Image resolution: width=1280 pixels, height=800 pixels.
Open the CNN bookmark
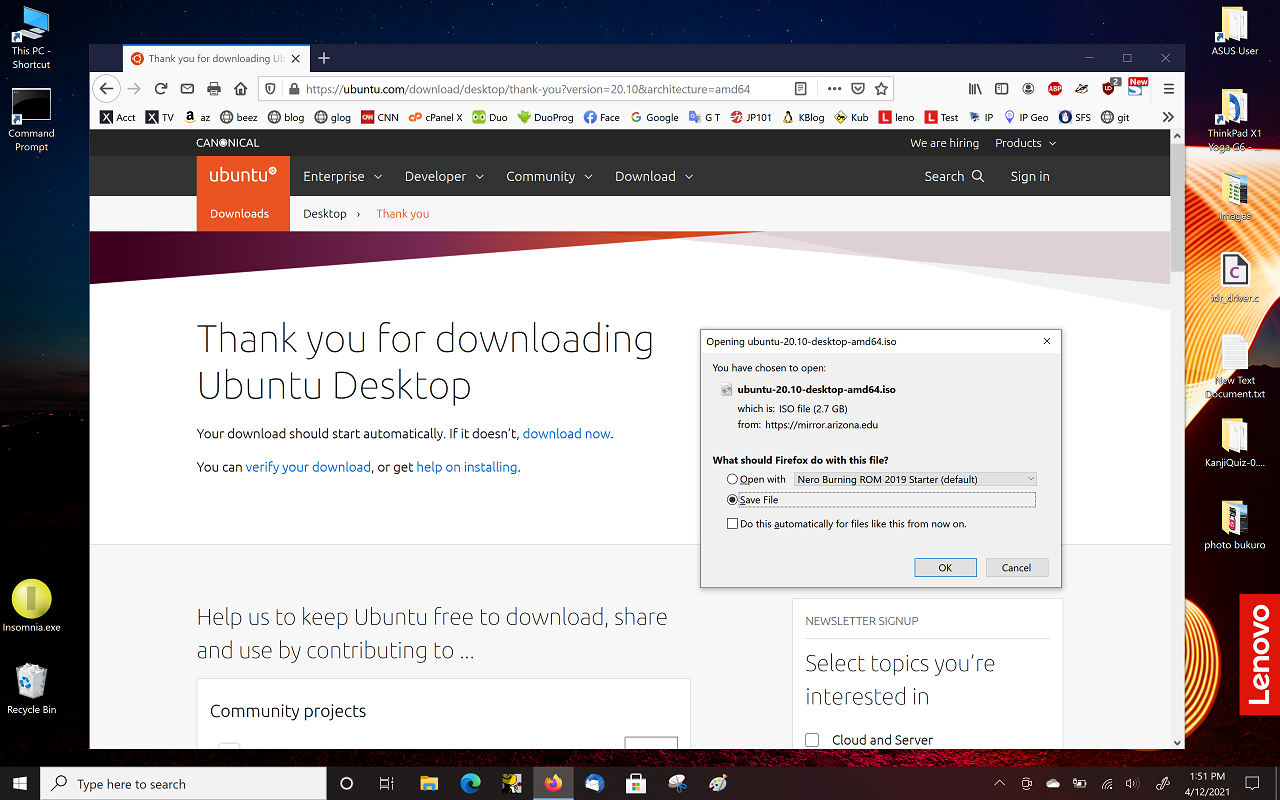380,117
